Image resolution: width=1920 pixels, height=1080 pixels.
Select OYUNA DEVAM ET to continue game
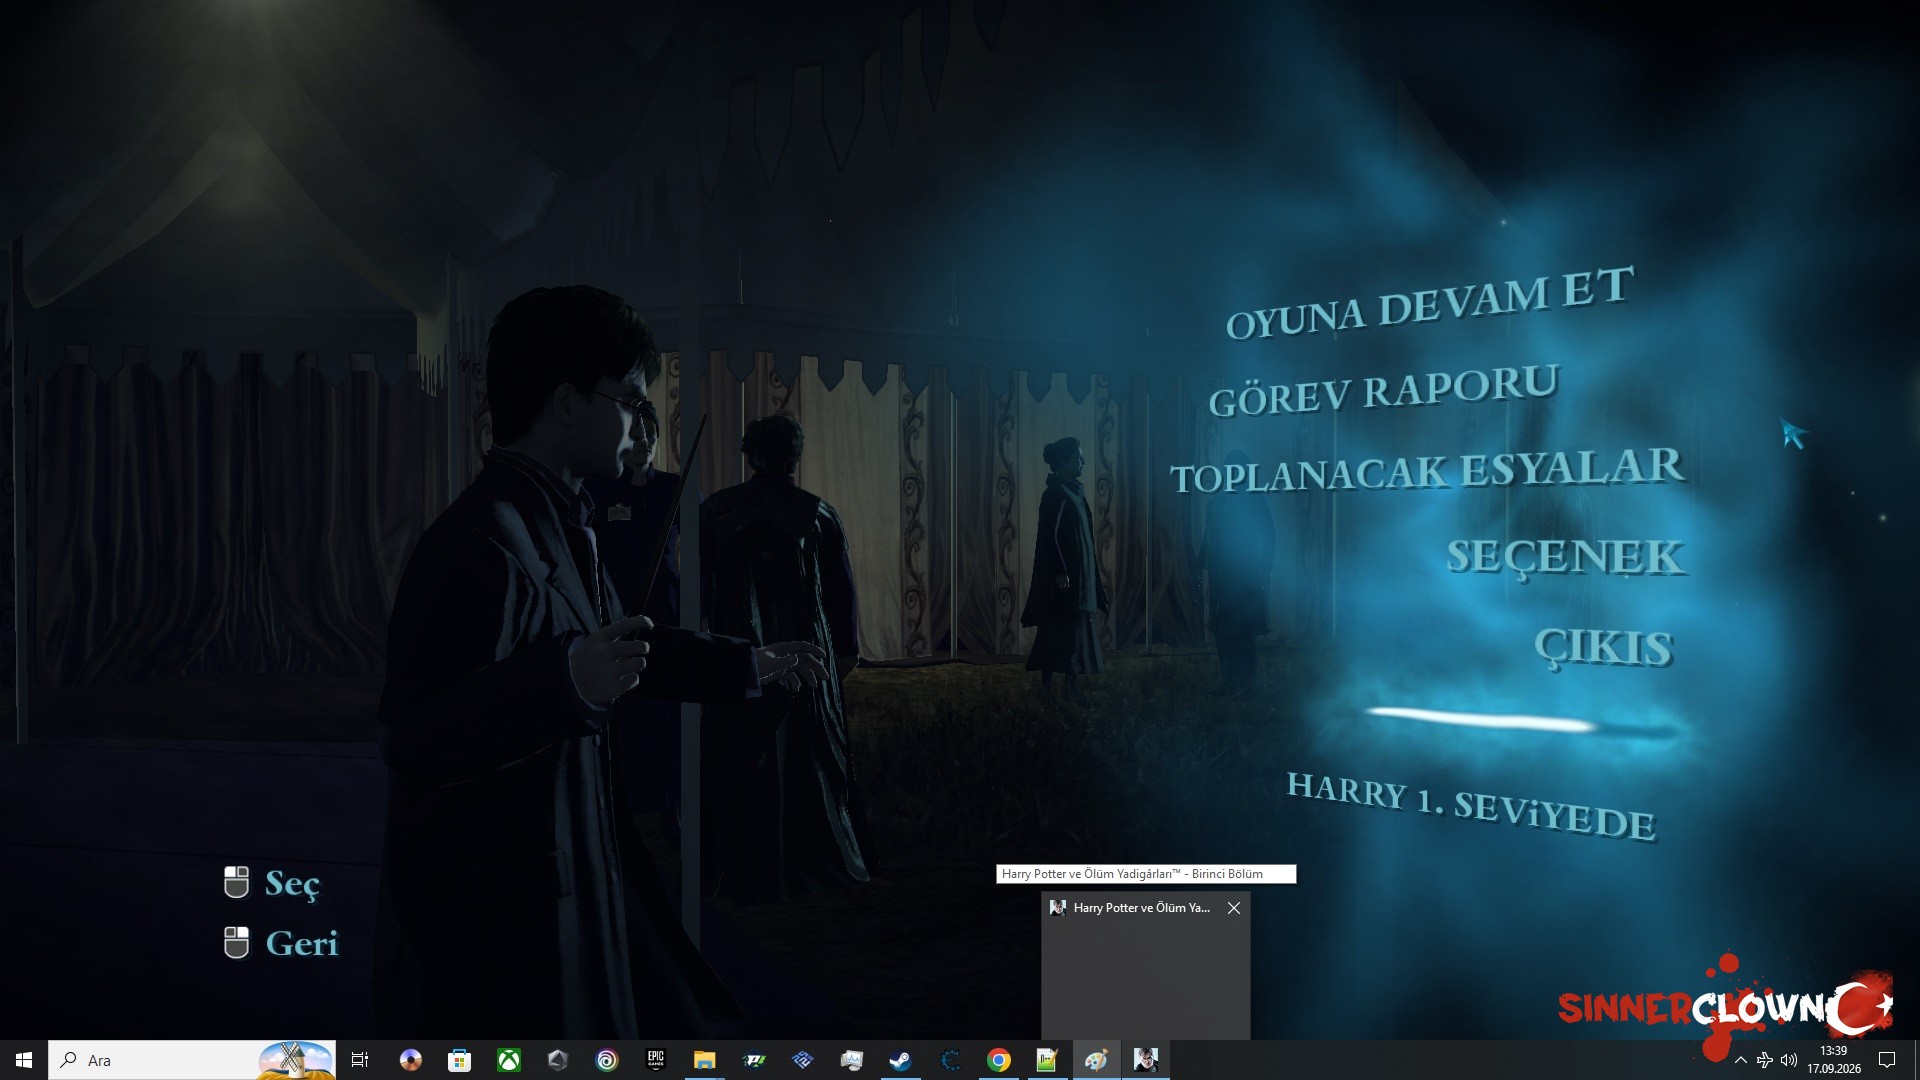coord(1430,303)
